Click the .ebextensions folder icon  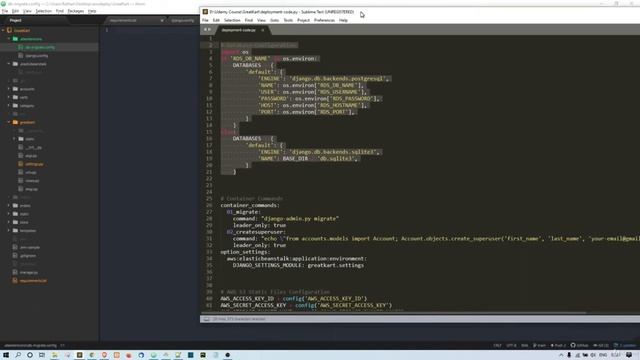pyautogui.click(x=15, y=39)
